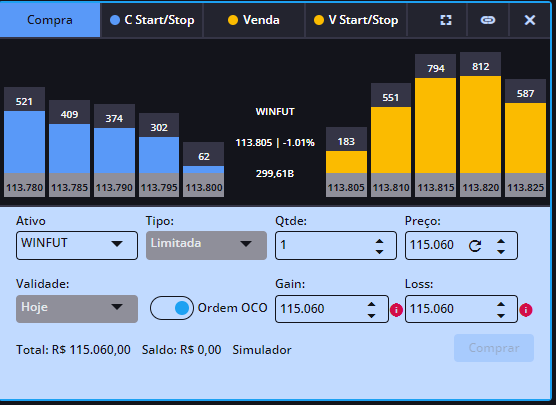Viewport: 556px width, 405px height.
Task: Switch to the Compra tab
Action: coord(50,20)
